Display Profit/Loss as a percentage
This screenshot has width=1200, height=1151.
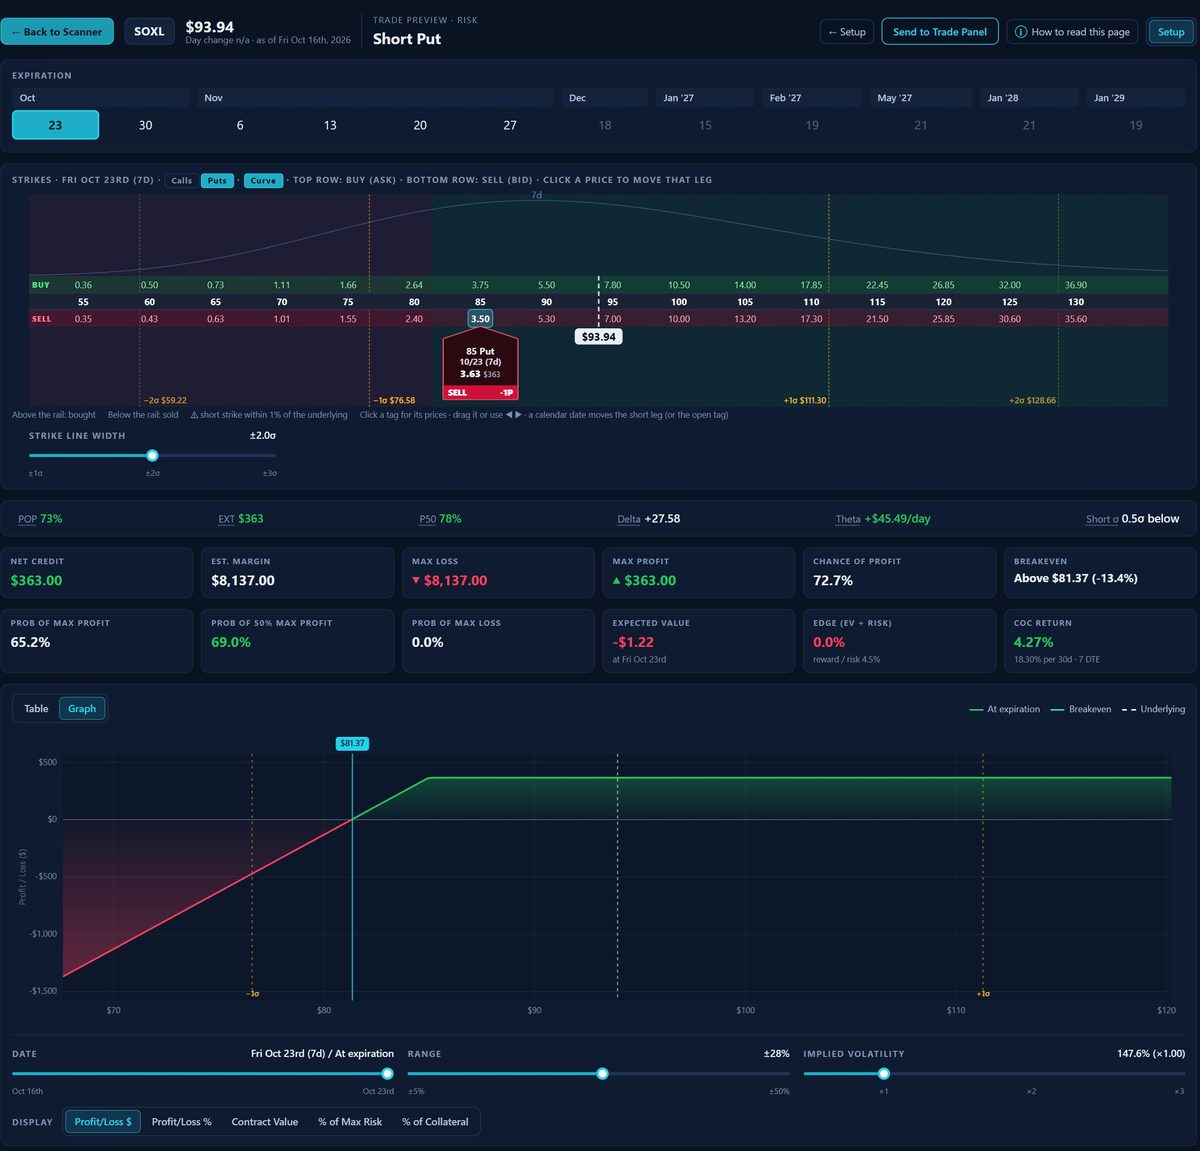pos(181,1122)
